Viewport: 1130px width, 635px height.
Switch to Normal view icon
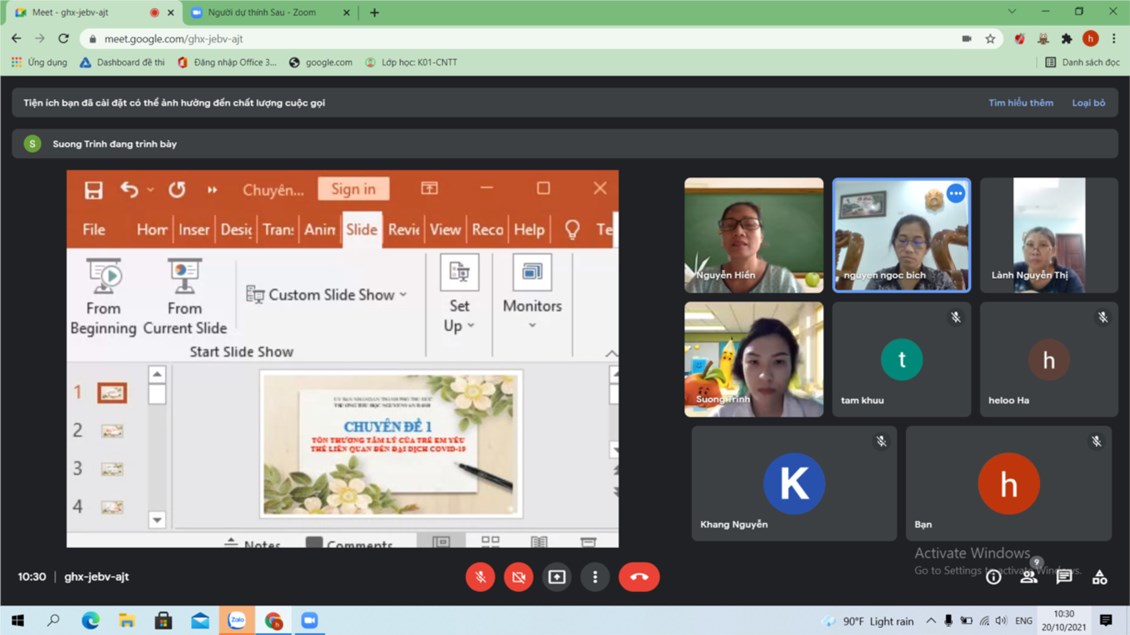point(441,541)
